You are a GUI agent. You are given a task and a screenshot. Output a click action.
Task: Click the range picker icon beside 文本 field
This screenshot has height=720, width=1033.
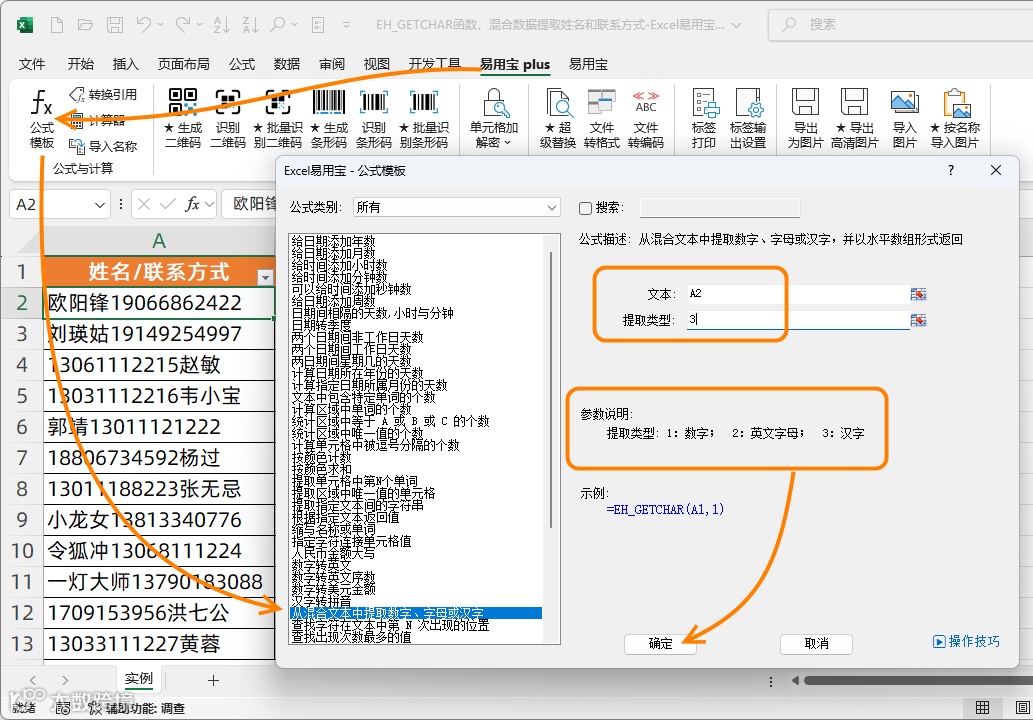[918, 294]
